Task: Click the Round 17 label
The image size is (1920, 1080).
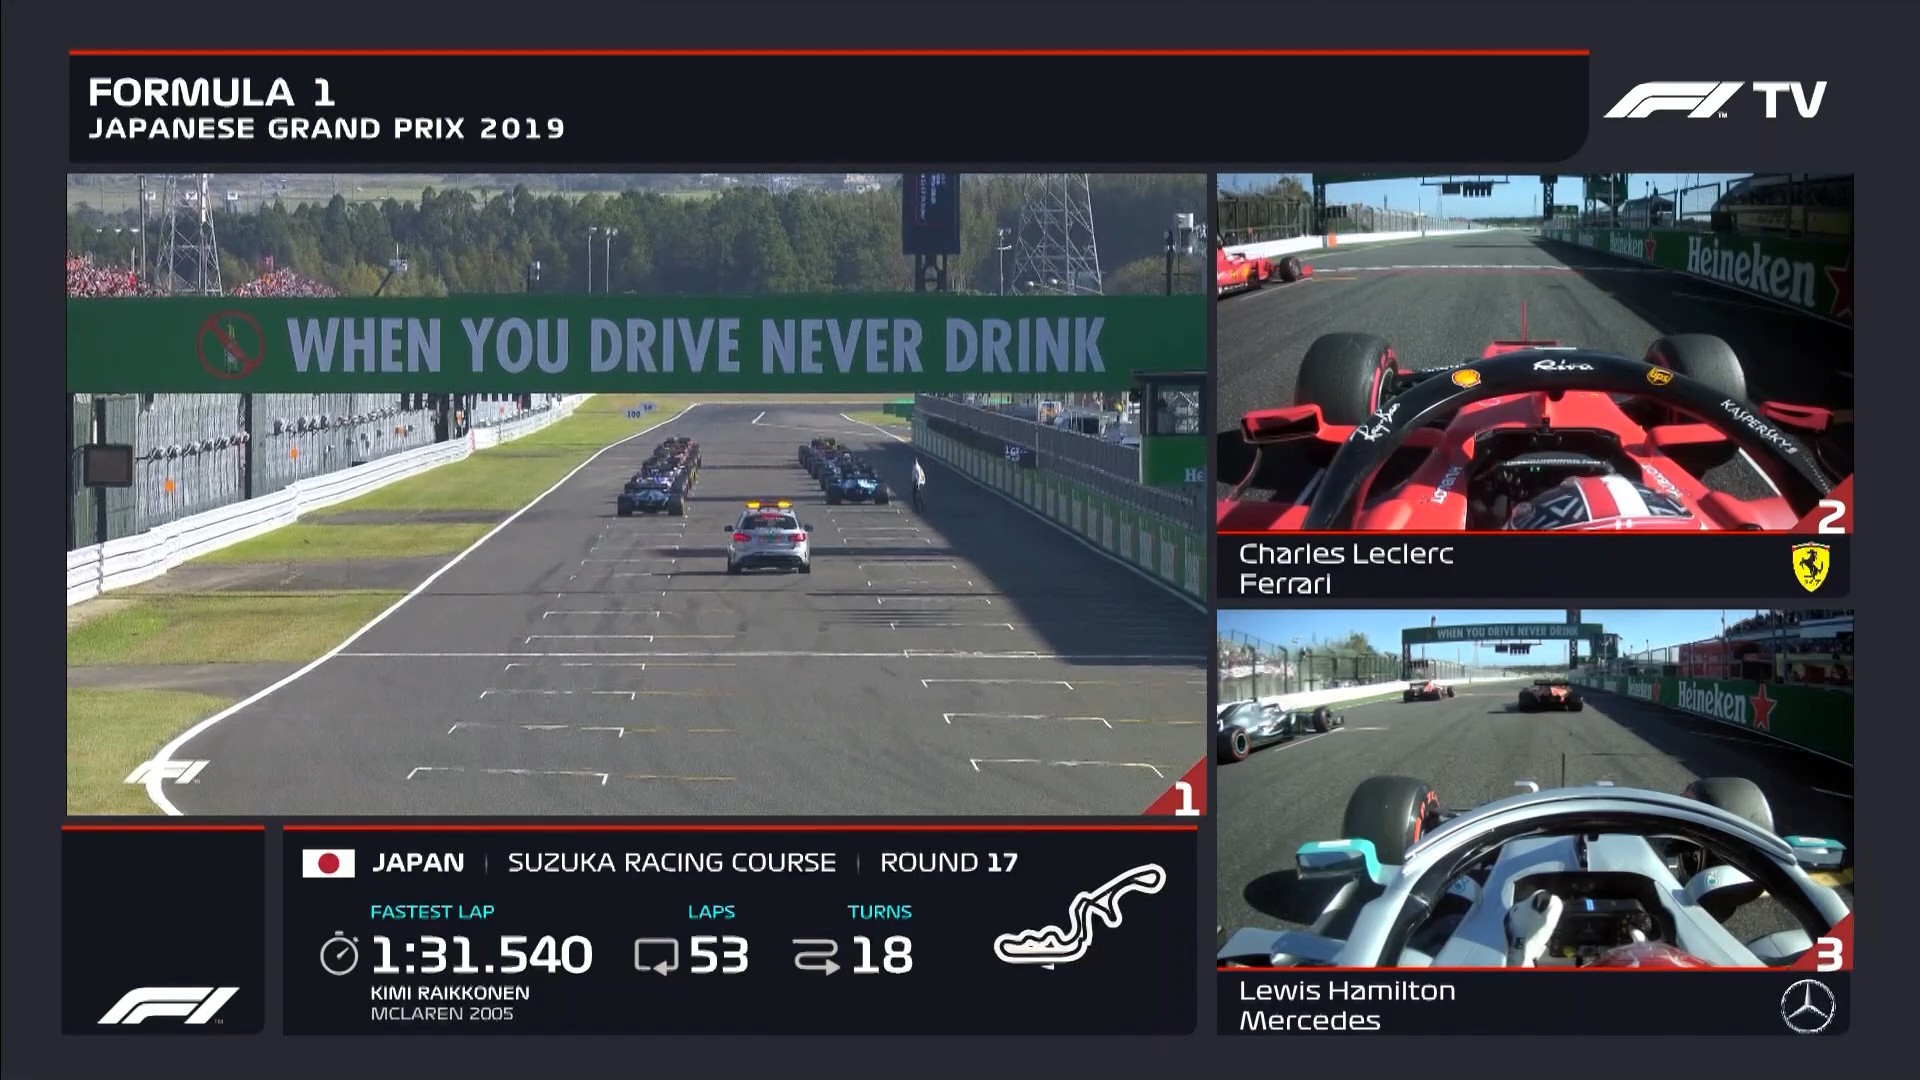Action: click(x=948, y=863)
